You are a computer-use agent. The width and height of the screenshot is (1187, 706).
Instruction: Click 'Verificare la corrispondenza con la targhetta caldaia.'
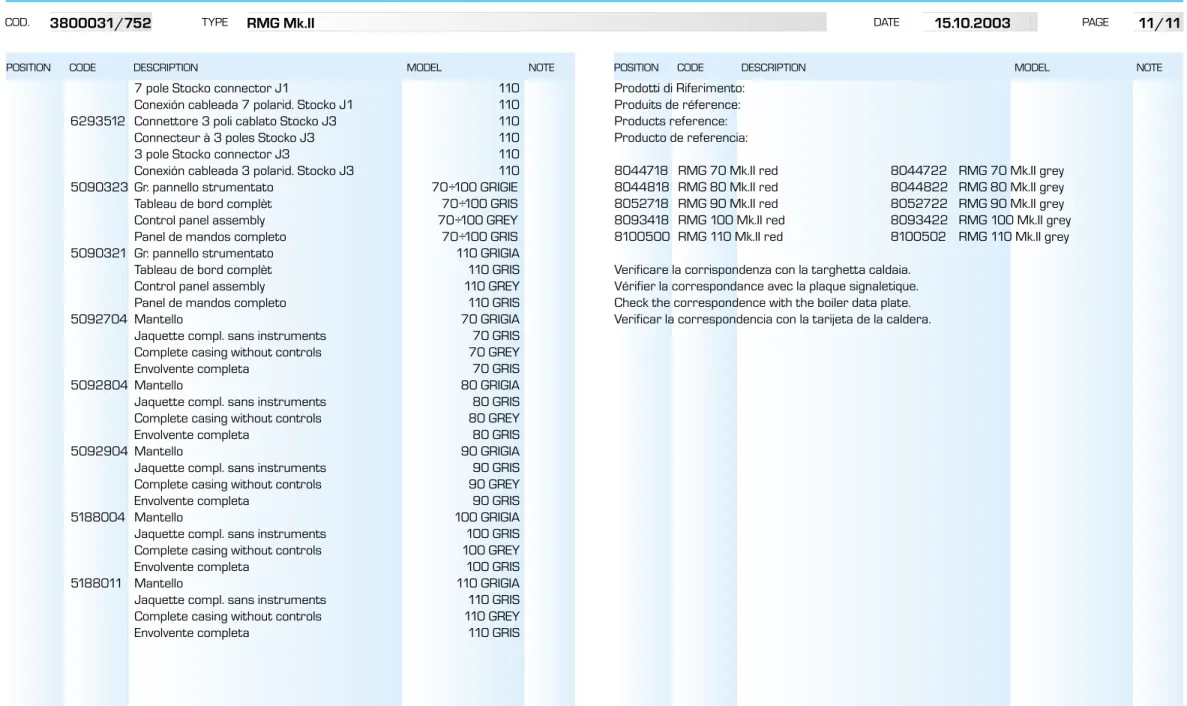(x=762, y=269)
